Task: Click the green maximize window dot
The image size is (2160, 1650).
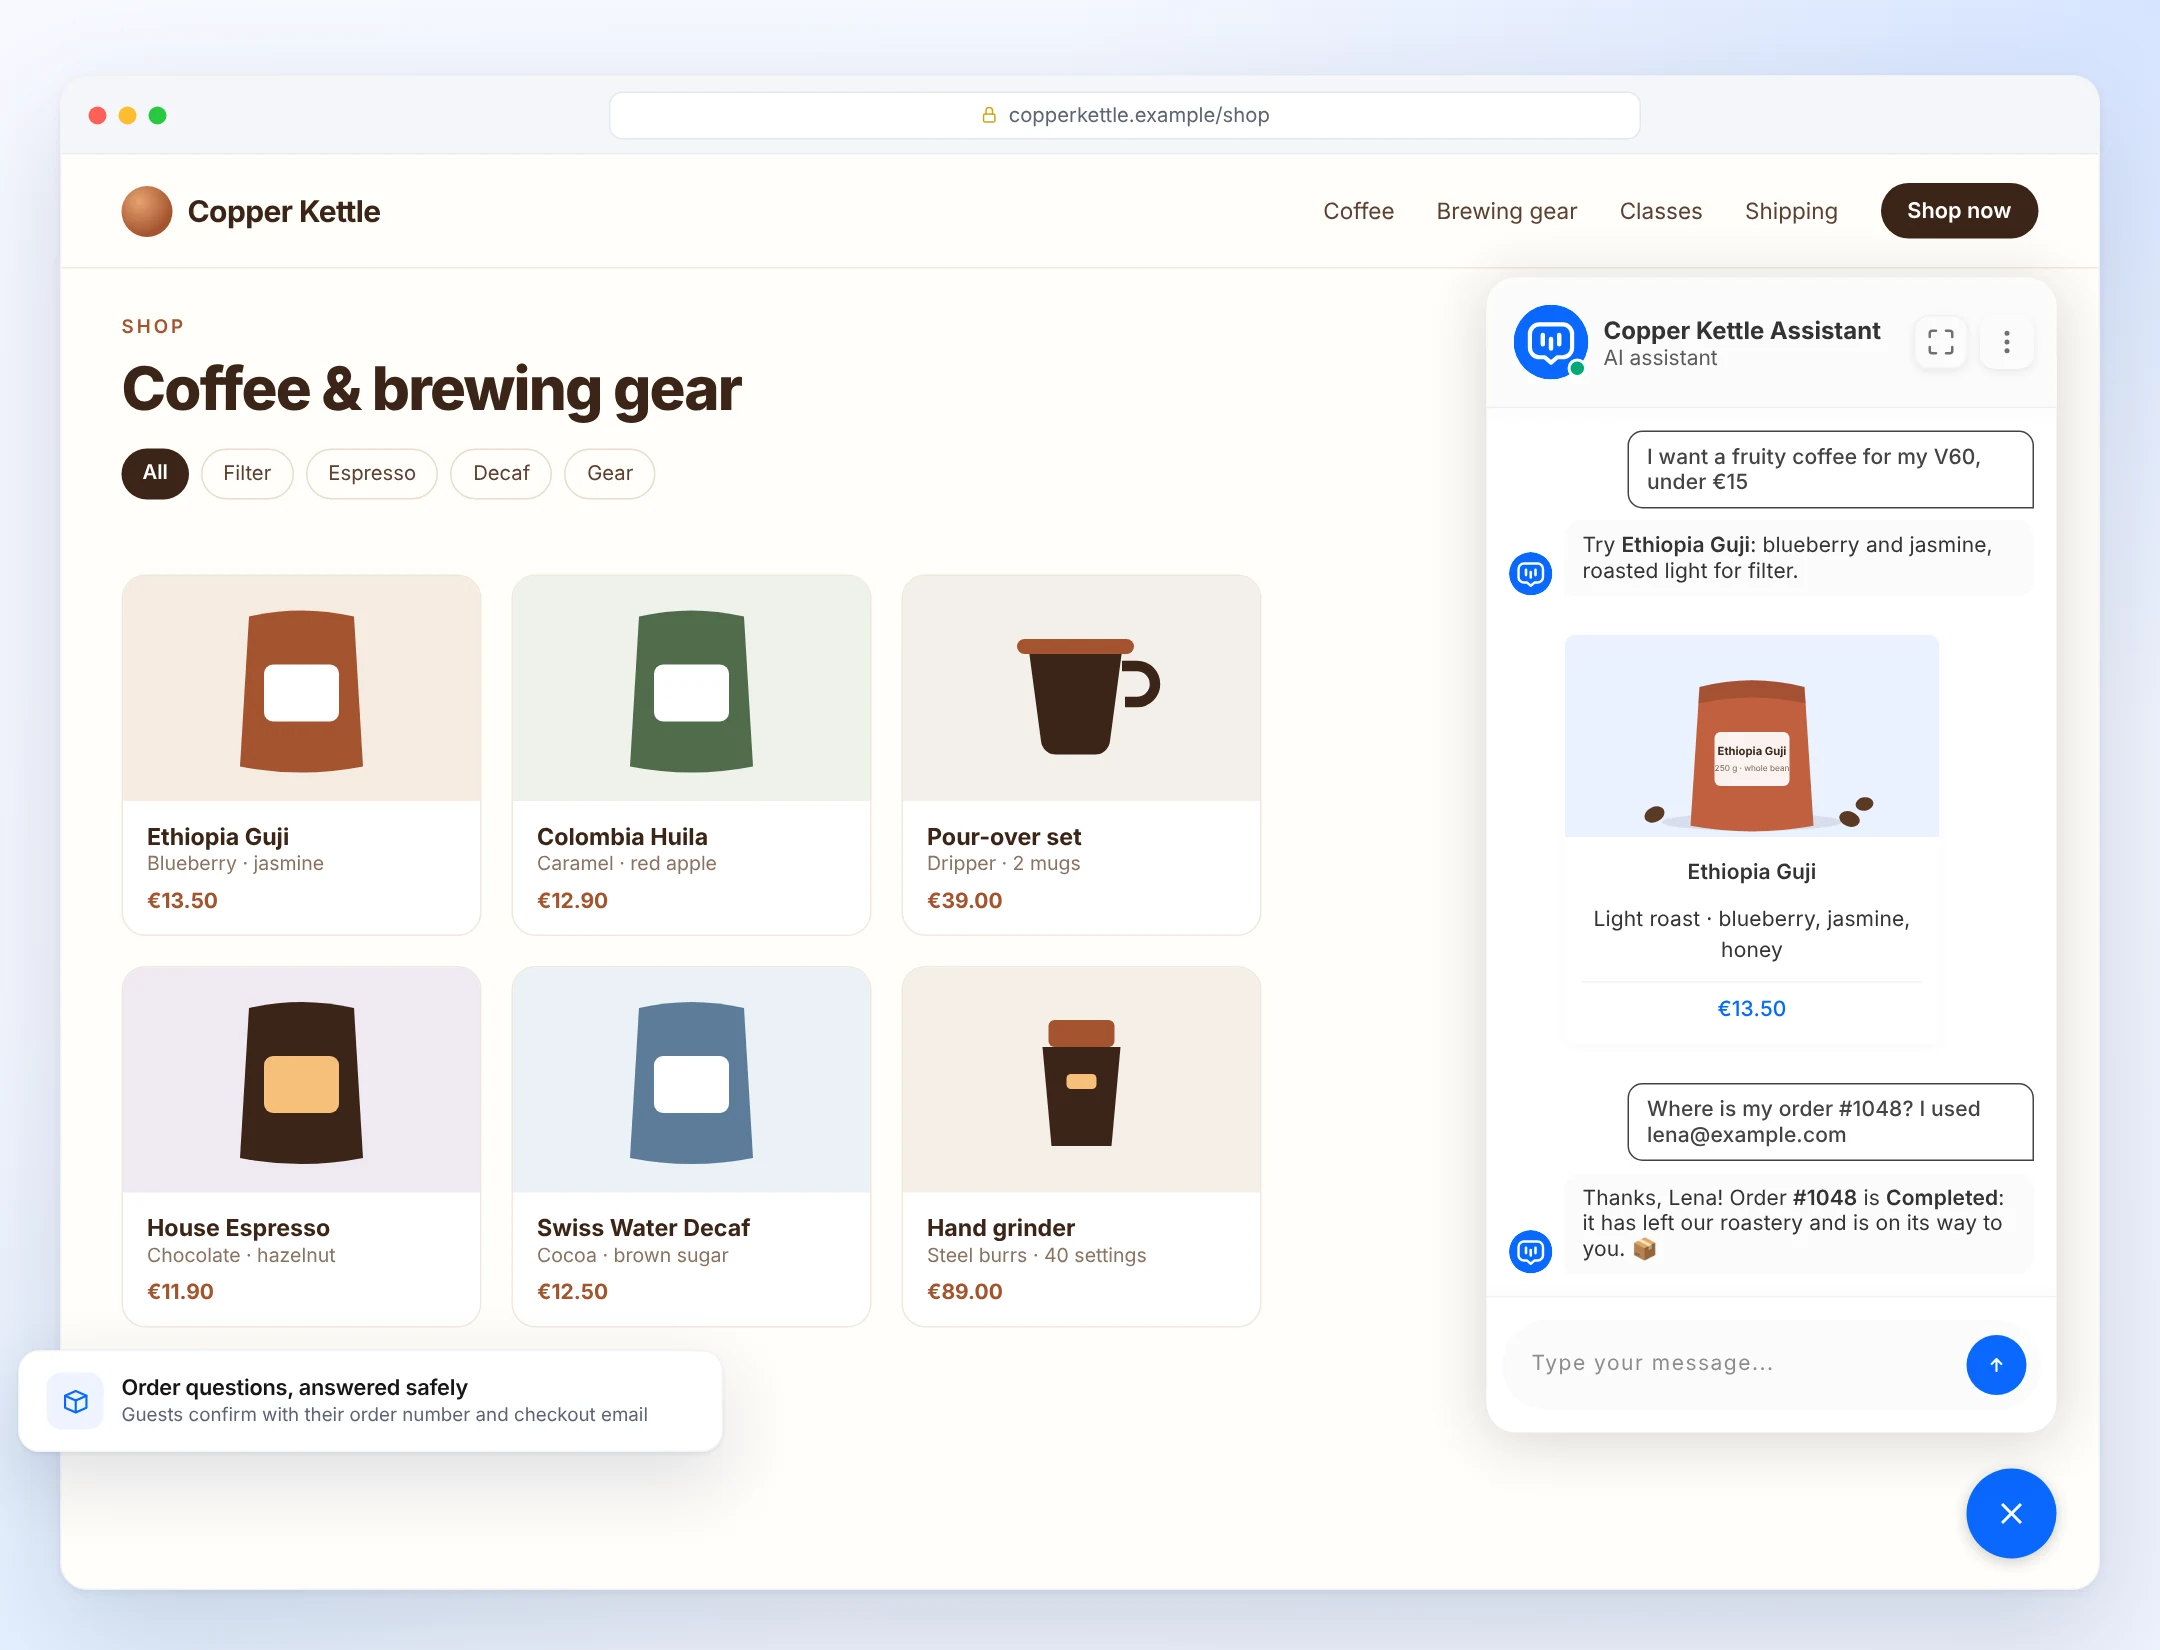Action: [x=157, y=115]
